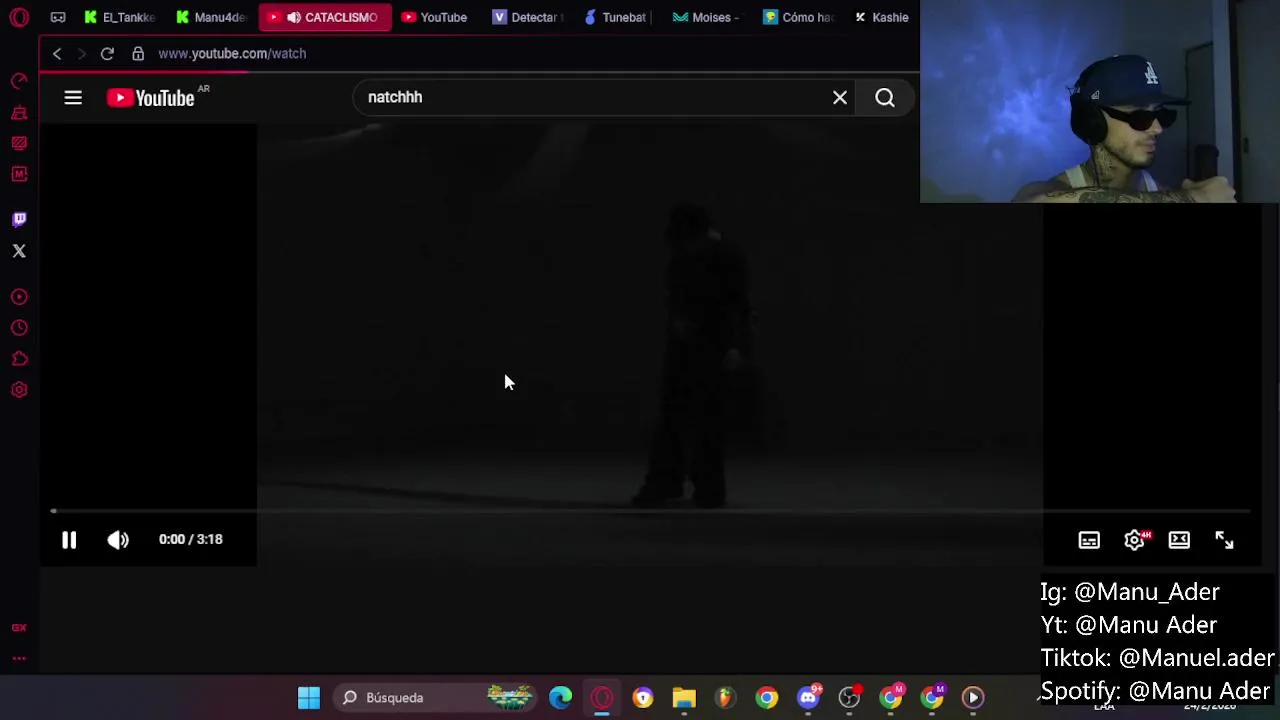Image resolution: width=1280 pixels, height=720 pixels.
Task: Switch to the Detectar tab
Action: 527,17
